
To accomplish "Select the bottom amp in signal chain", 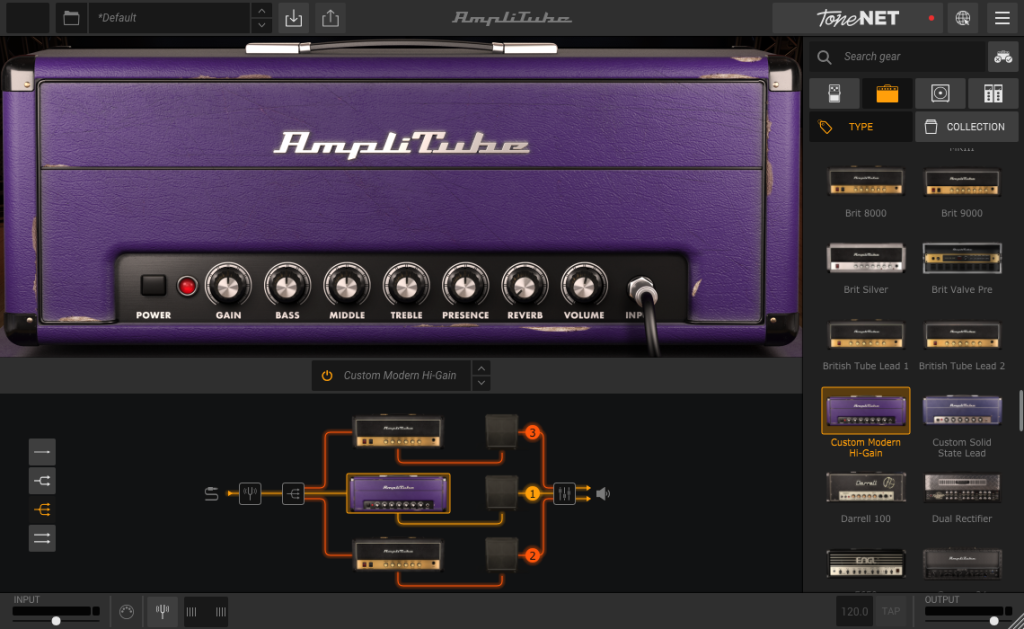I will [398, 554].
